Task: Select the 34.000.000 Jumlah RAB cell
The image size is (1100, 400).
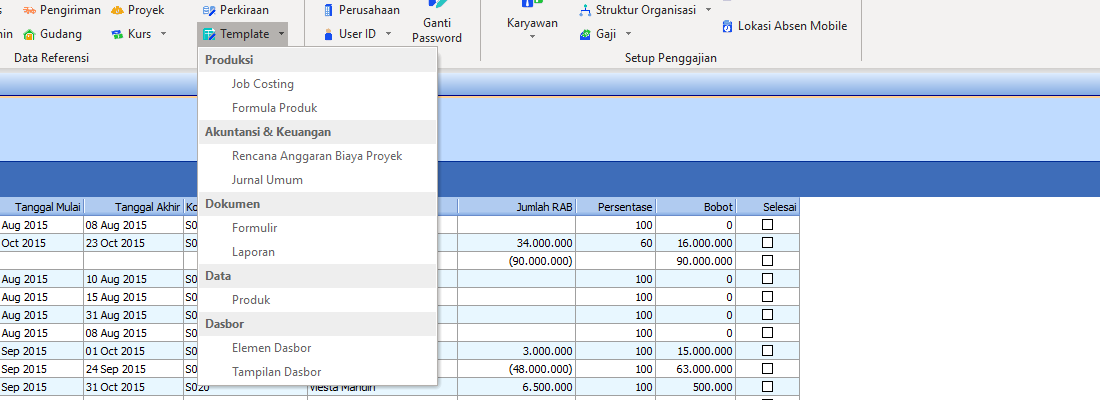Action: pos(517,244)
